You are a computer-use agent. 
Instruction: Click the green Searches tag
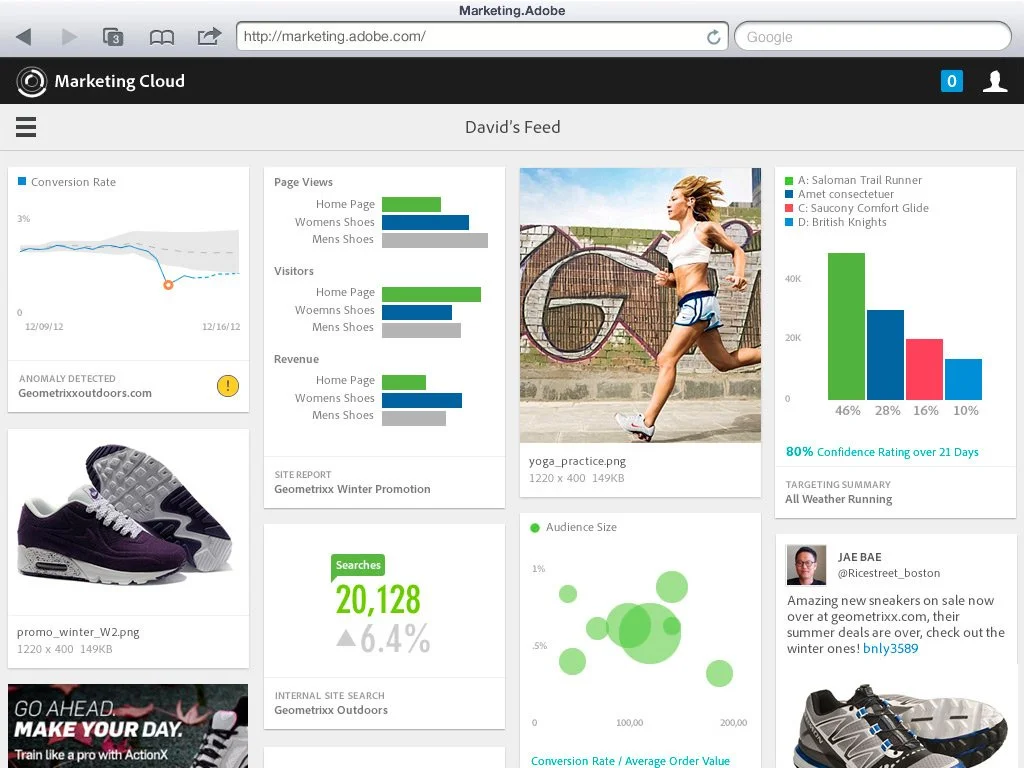click(358, 566)
